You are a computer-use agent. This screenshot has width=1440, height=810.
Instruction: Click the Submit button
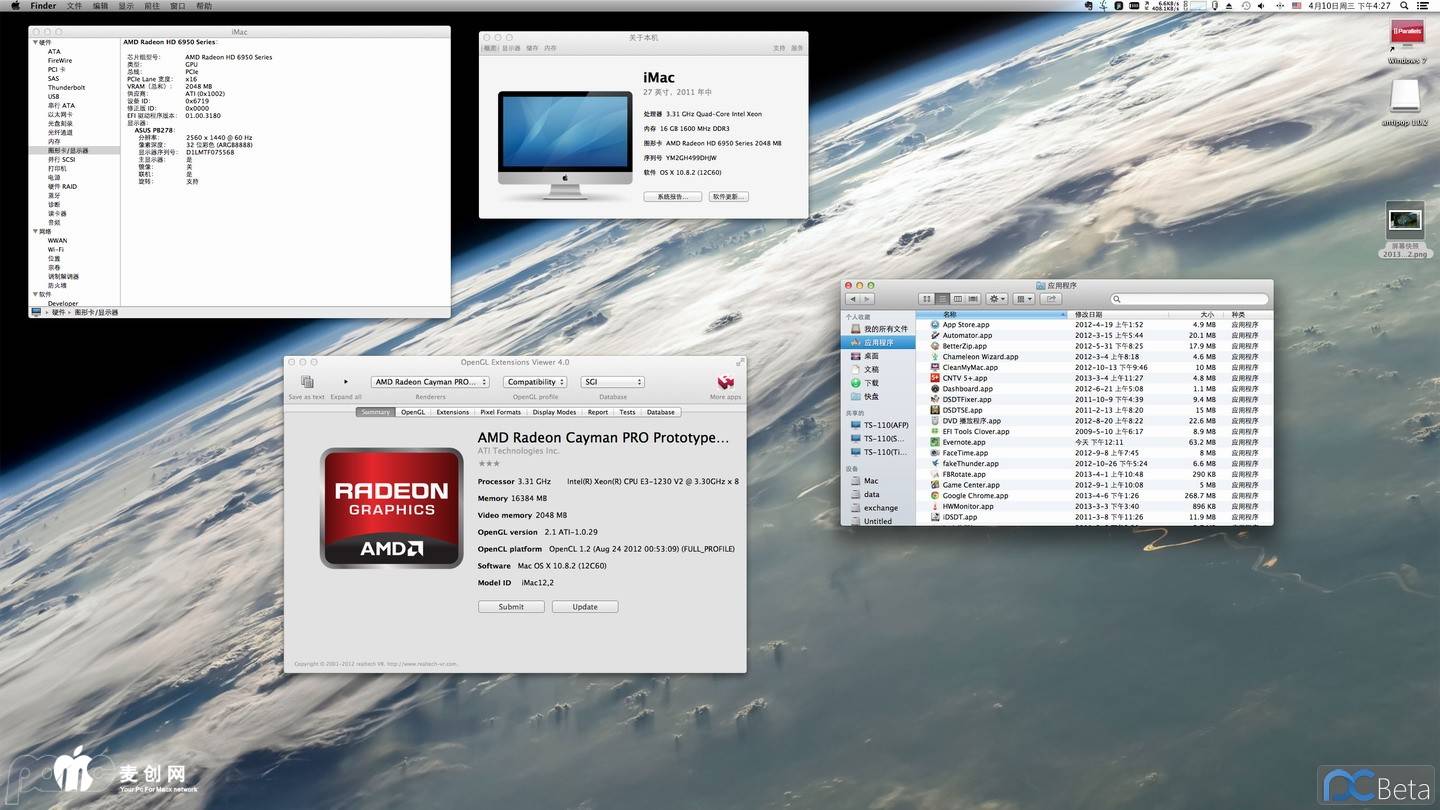(511, 607)
